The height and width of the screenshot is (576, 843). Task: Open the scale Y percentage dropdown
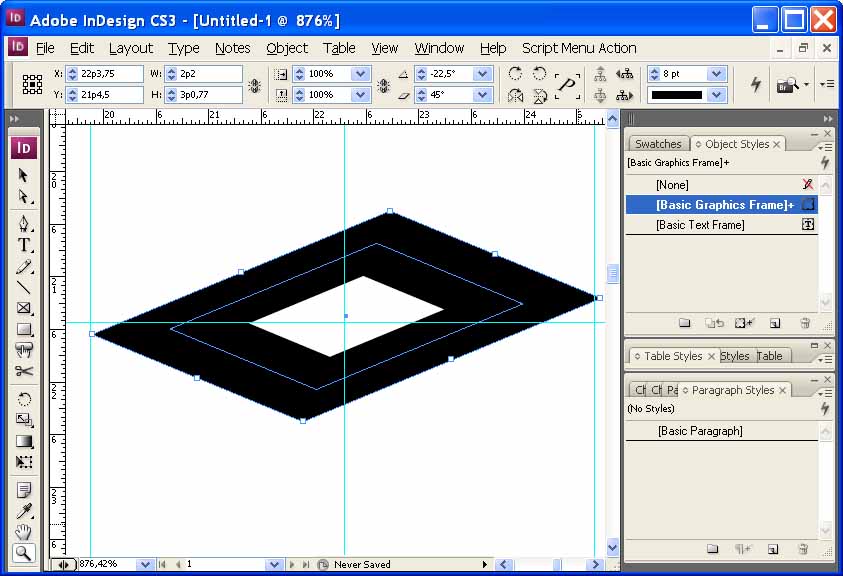click(x=360, y=95)
